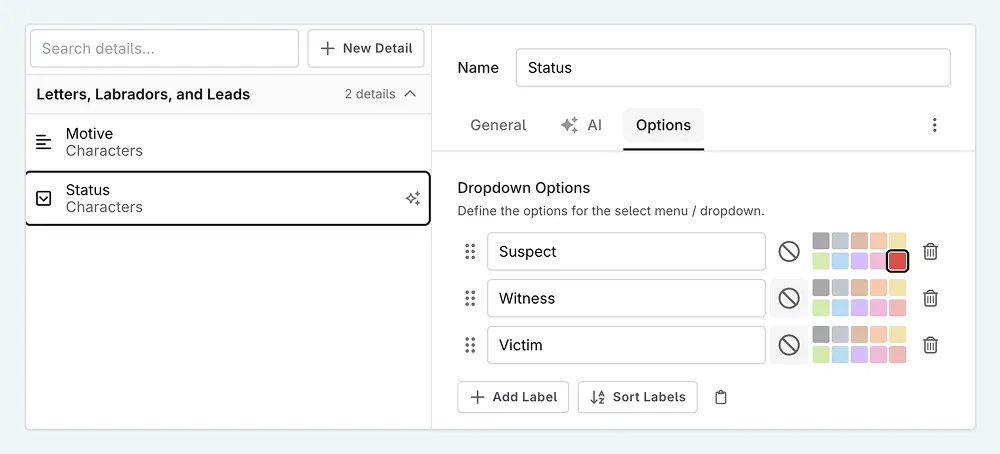Switch to the General tab

pyautogui.click(x=498, y=125)
